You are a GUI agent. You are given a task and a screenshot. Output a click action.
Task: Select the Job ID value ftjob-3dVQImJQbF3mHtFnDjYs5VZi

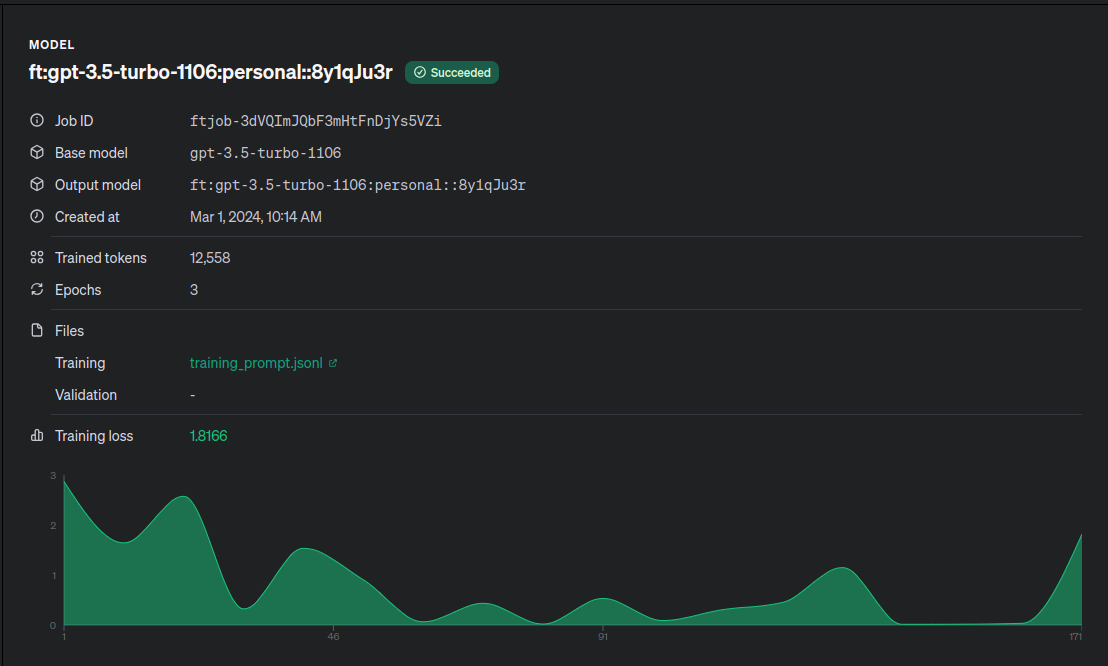click(315, 121)
